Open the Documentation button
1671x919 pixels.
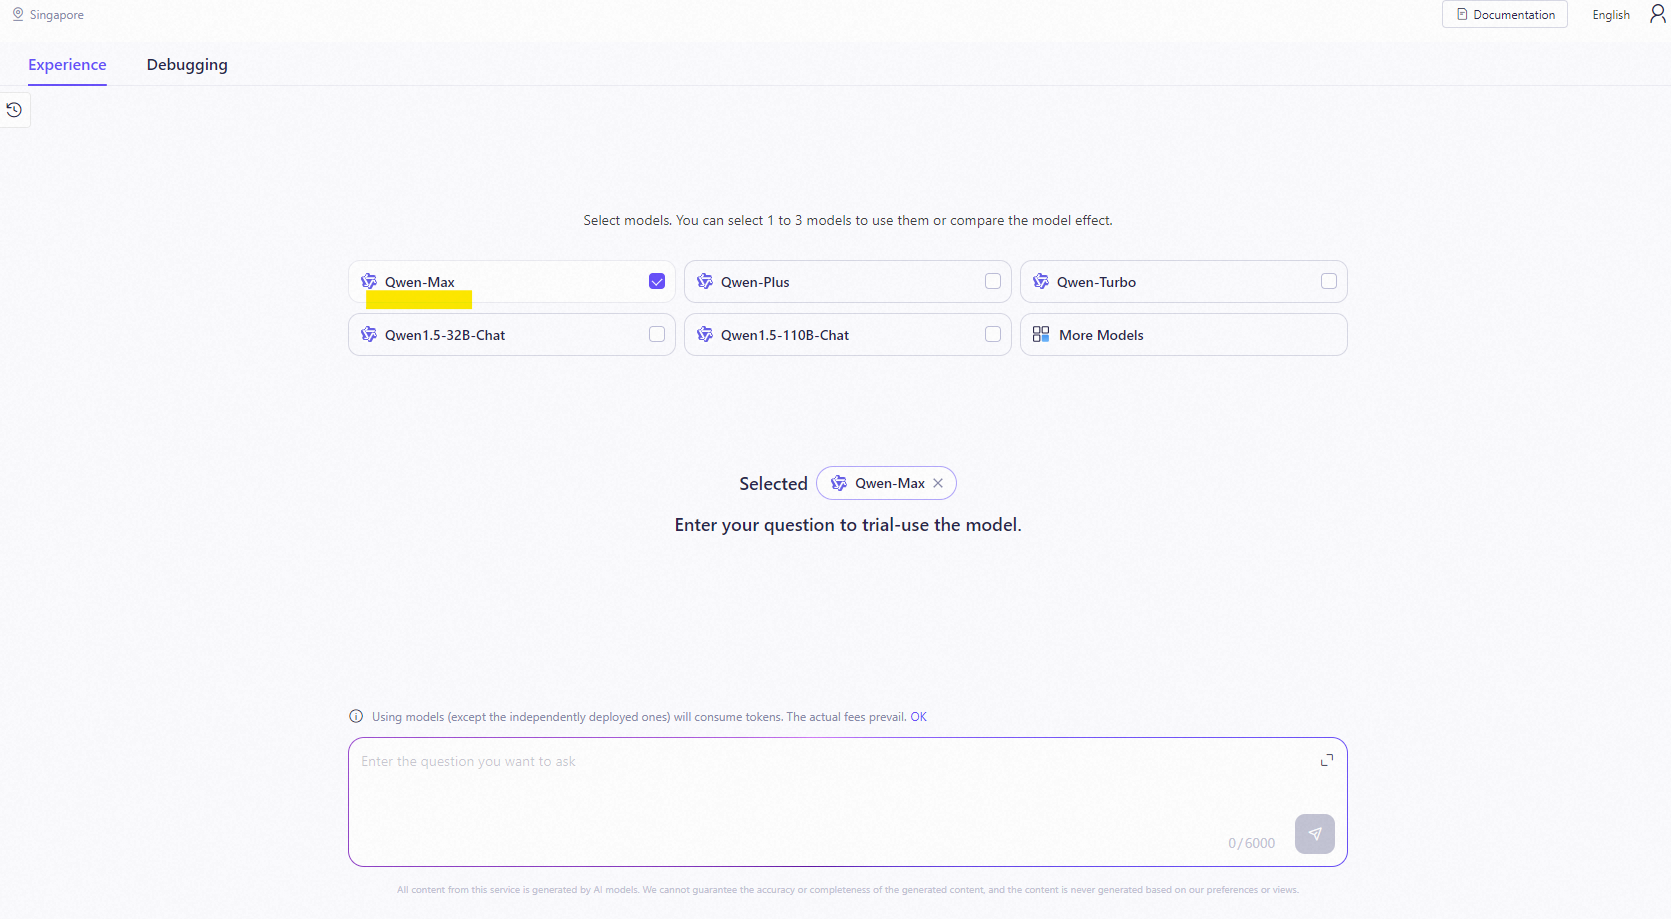pos(1505,14)
